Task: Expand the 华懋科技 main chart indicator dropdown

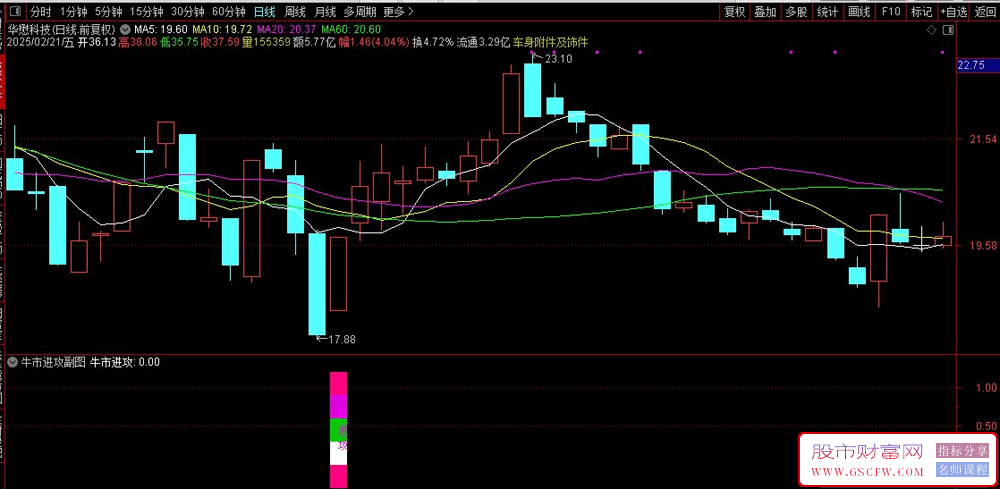Action: point(126,29)
